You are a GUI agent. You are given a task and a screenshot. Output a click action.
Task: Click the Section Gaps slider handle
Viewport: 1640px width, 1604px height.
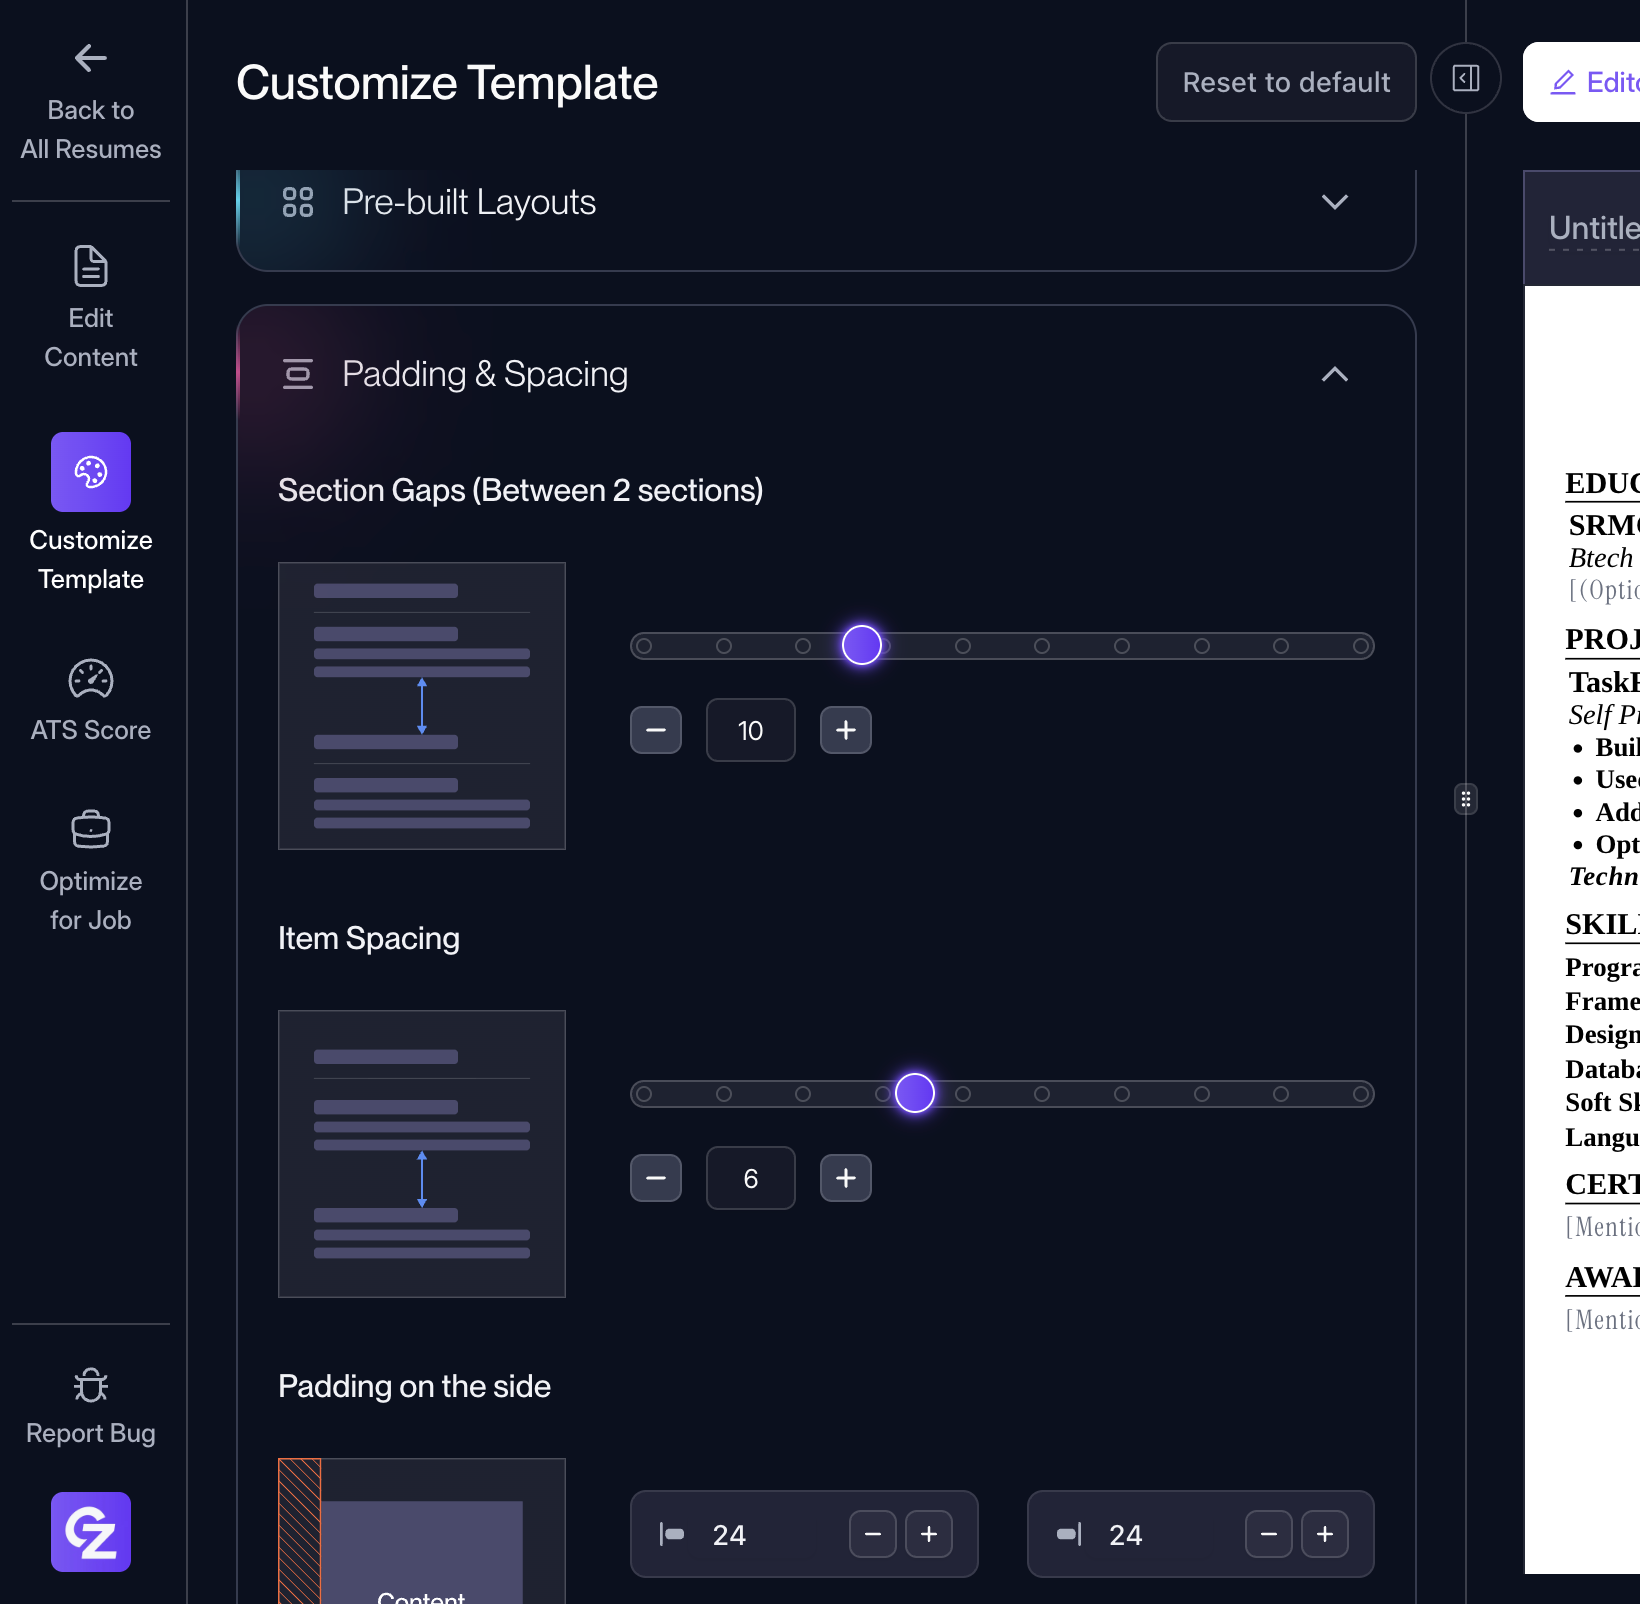click(x=862, y=645)
